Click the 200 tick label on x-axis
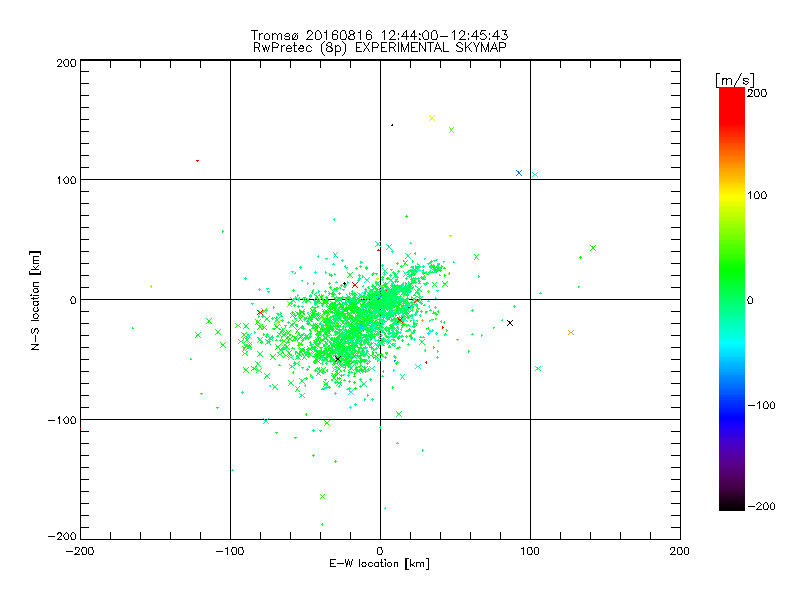Image resolution: width=800 pixels, height=600 pixels. 680,551
